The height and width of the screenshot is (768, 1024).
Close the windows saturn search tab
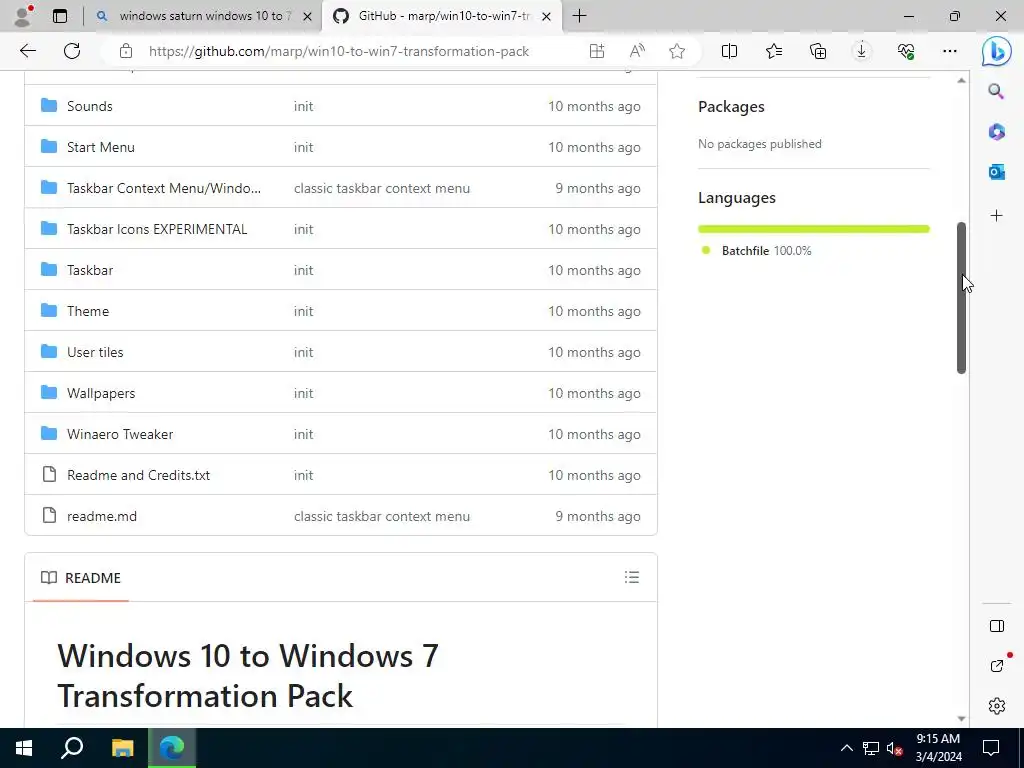[307, 16]
